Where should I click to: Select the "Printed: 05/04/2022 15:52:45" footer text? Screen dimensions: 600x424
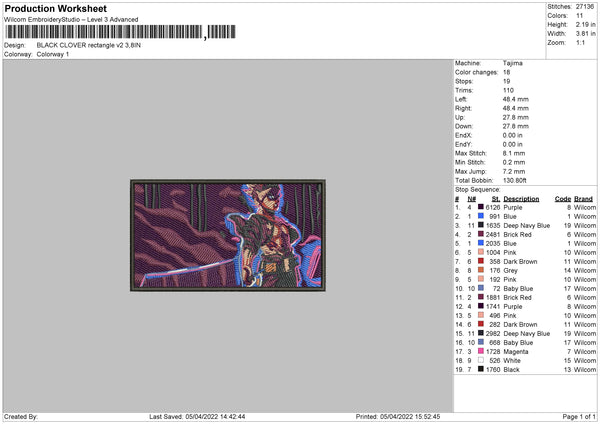point(398,416)
